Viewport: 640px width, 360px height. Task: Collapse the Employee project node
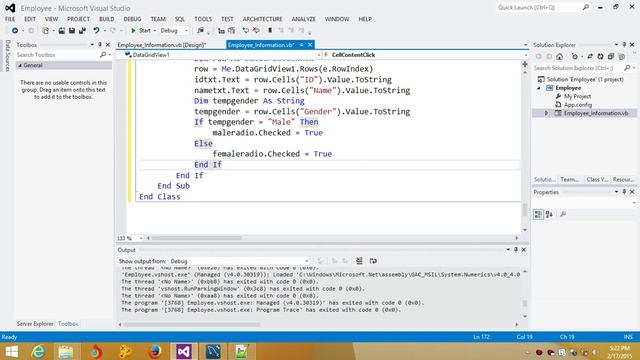point(539,88)
